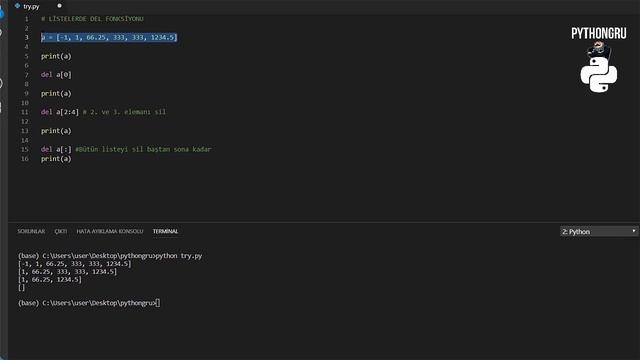The width and height of the screenshot is (640, 360).
Task: Click terminal output '[-1, 1, 66.25, 333, 333, 1234.5]'
Action: coord(75,264)
